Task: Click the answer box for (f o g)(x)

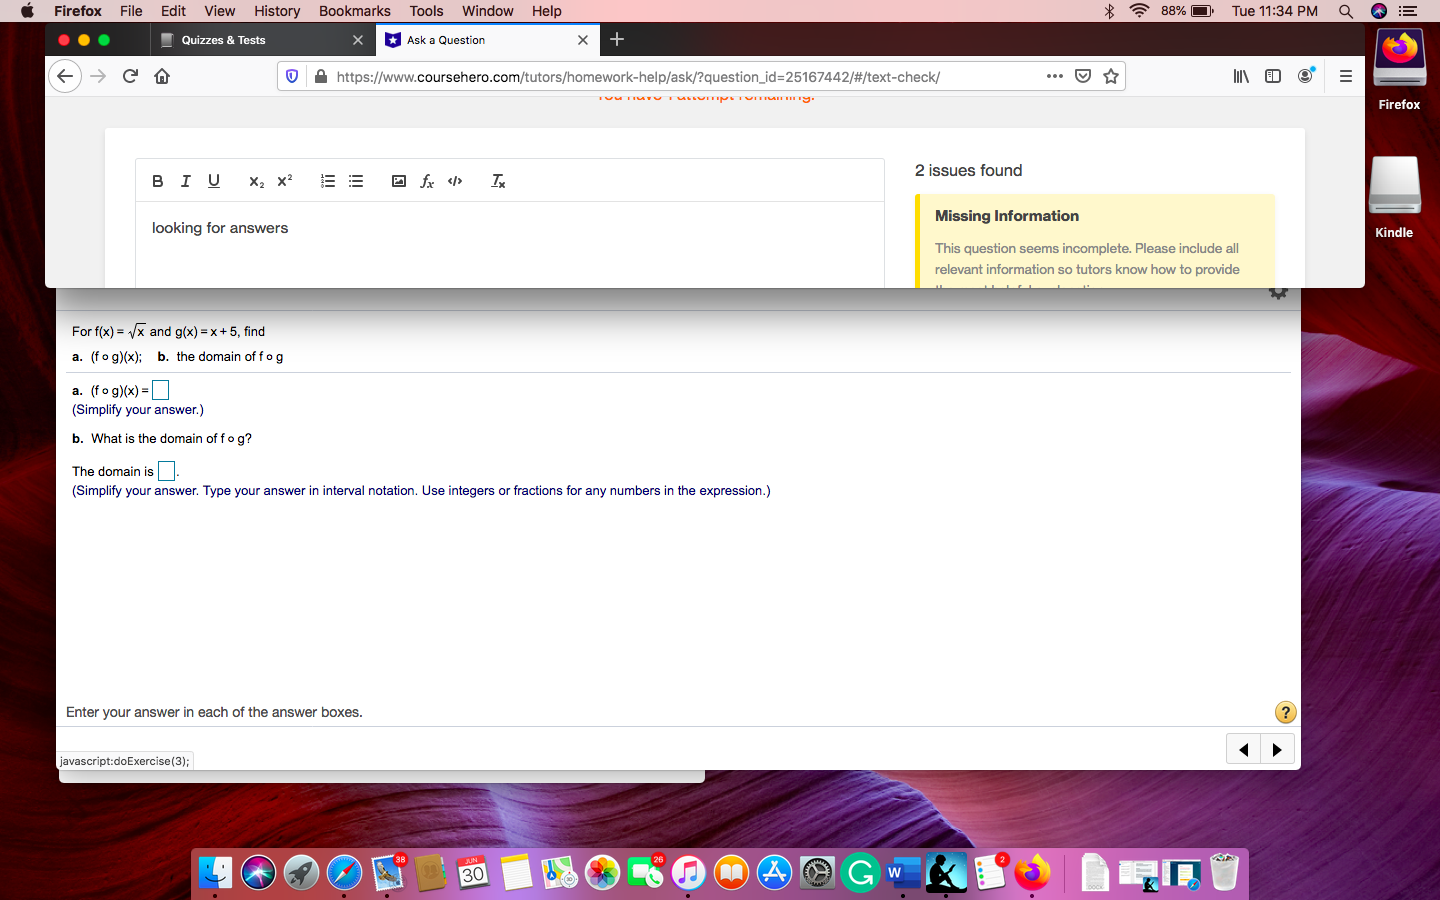Action: pyautogui.click(x=160, y=390)
